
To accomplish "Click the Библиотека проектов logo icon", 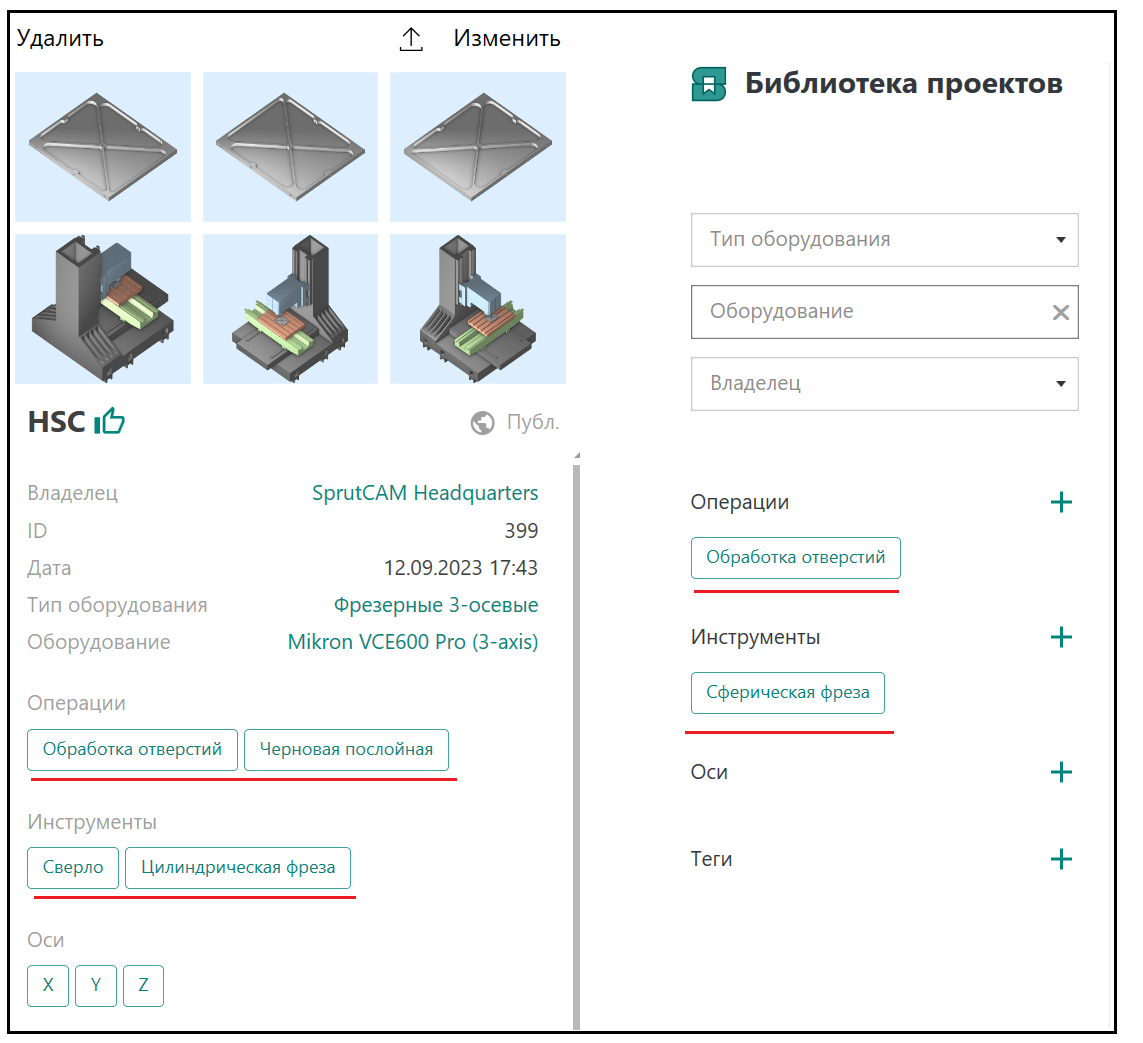I will tap(709, 84).
